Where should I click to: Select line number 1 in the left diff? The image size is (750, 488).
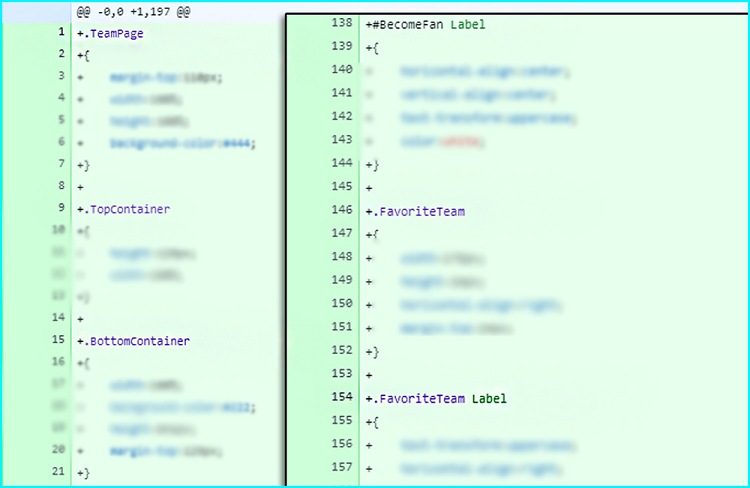coord(61,33)
